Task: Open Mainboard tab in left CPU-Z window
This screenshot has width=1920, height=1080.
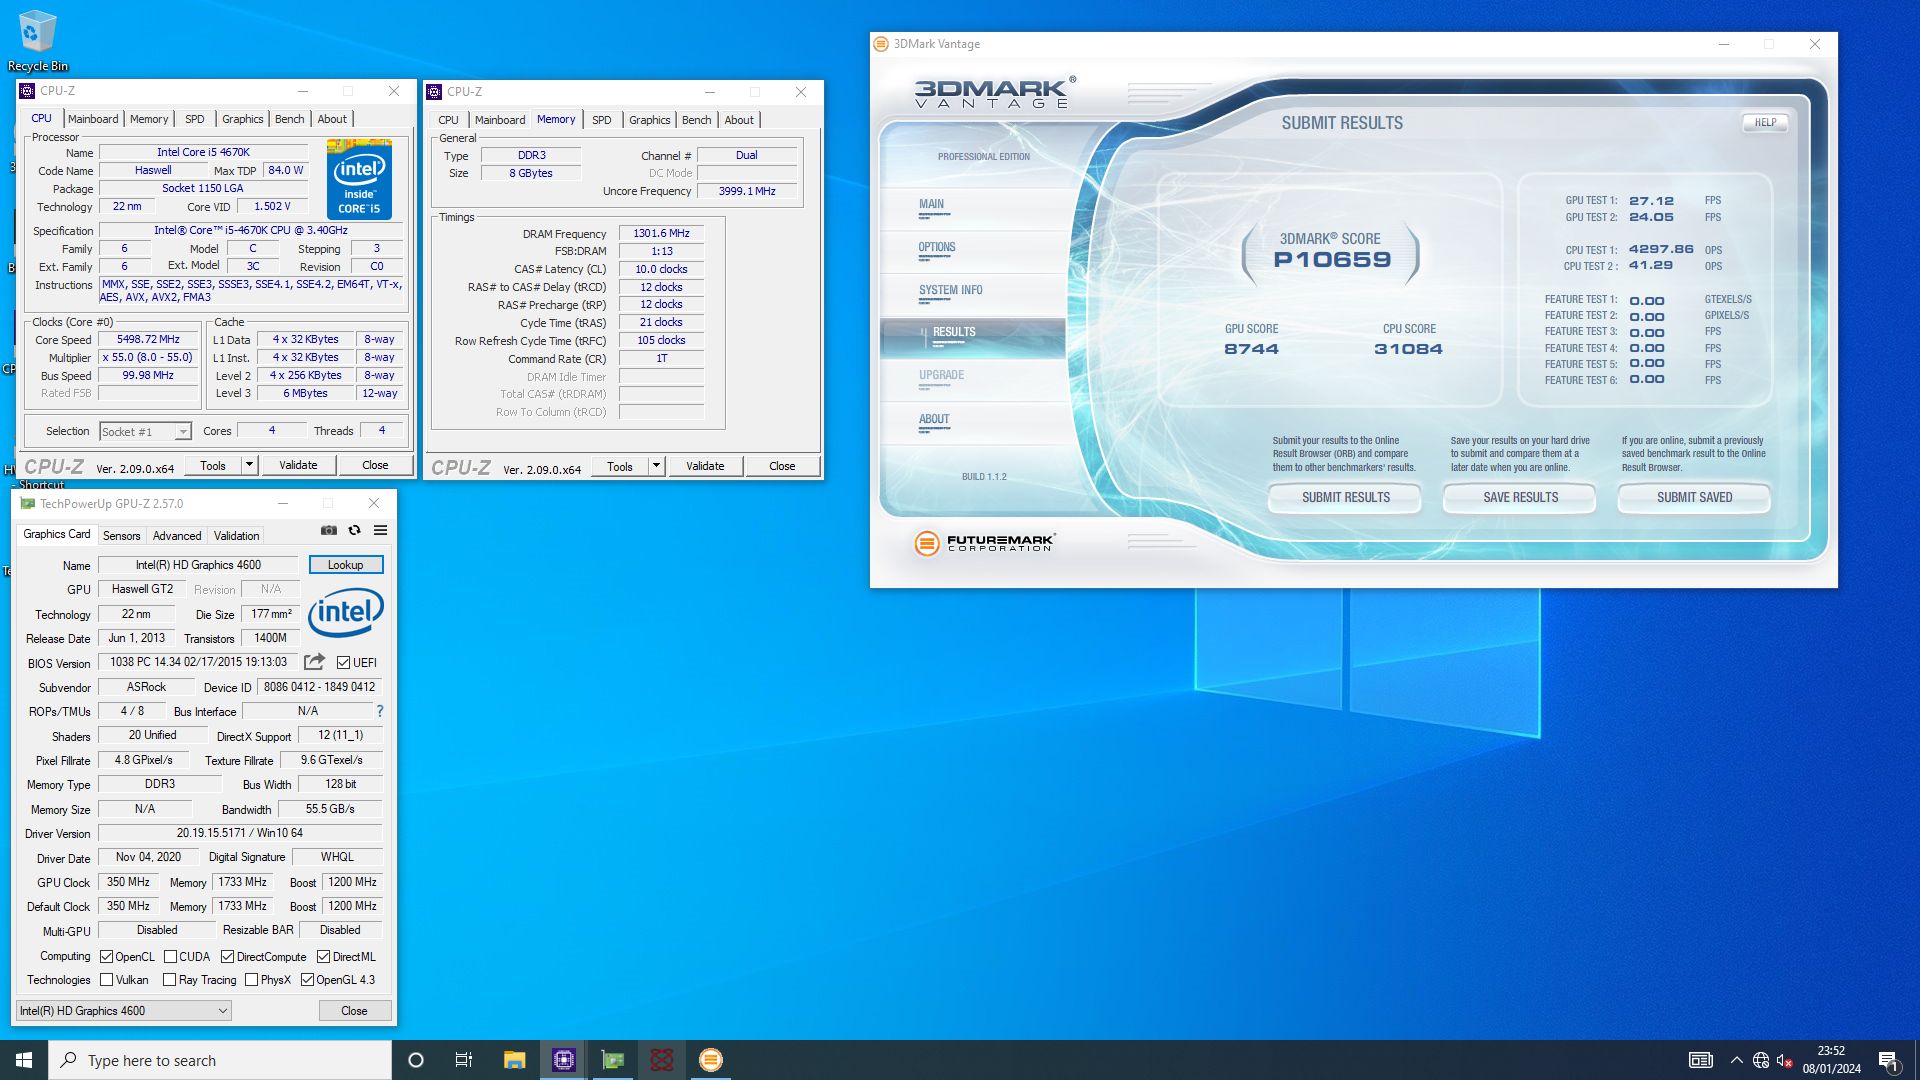Action: click(x=93, y=119)
